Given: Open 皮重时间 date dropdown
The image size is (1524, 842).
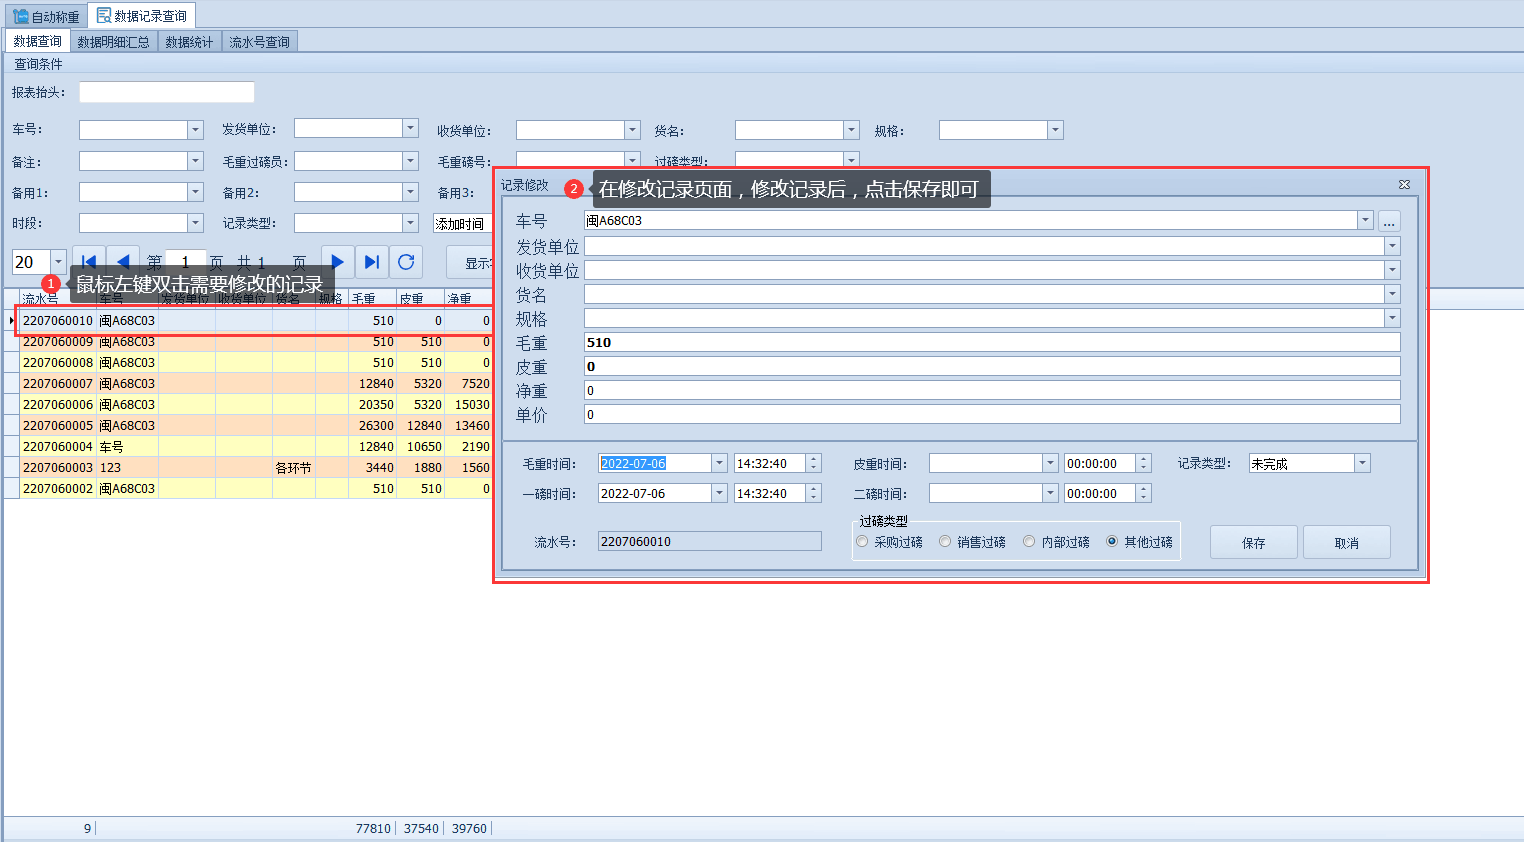Looking at the screenshot, I should [1050, 463].
